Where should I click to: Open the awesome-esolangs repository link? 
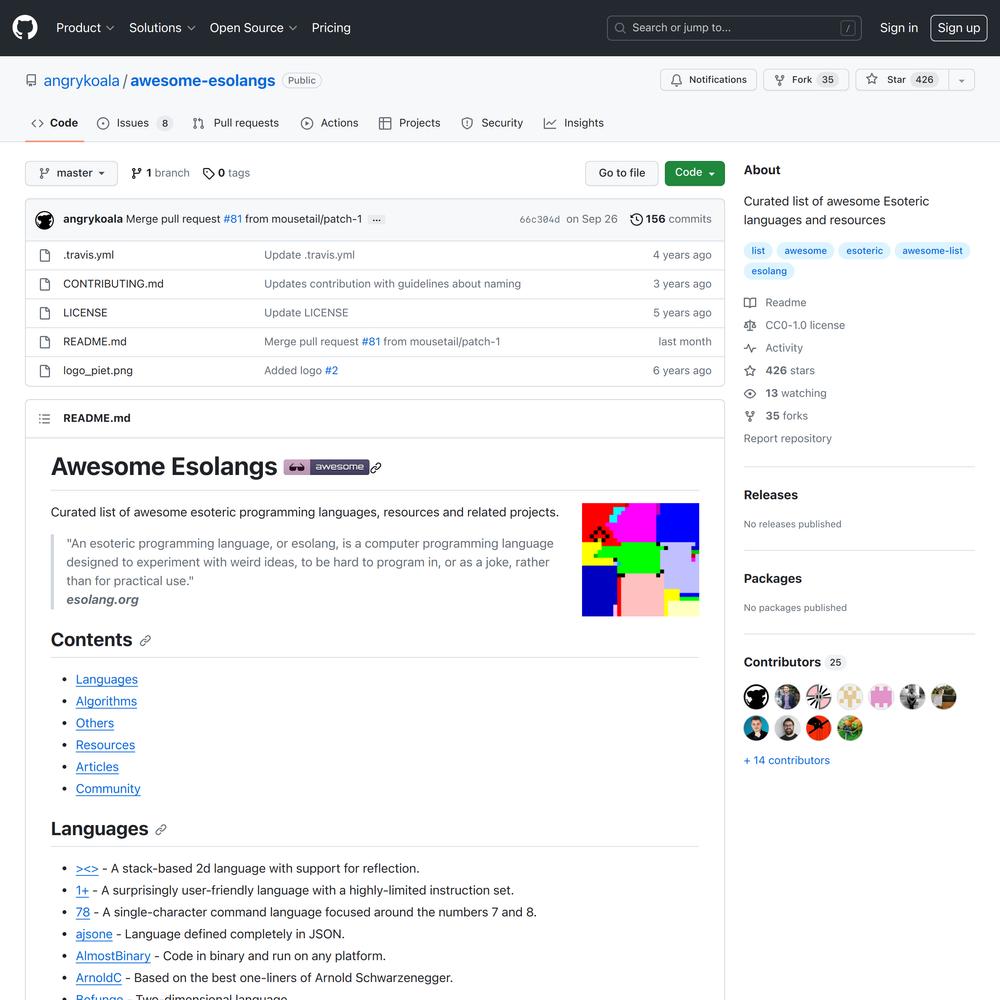(x=203, y=80)
